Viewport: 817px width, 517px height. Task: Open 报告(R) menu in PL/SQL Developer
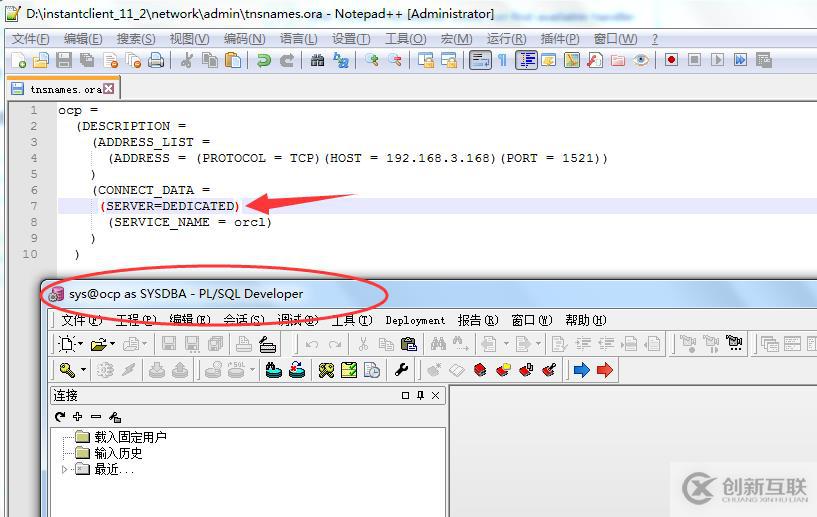pos(478,320)
